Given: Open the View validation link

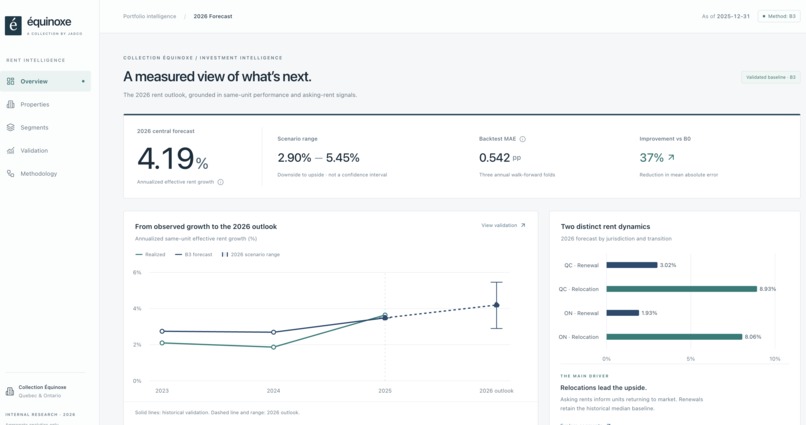Looking at the screenshot, I should (503, 225).
